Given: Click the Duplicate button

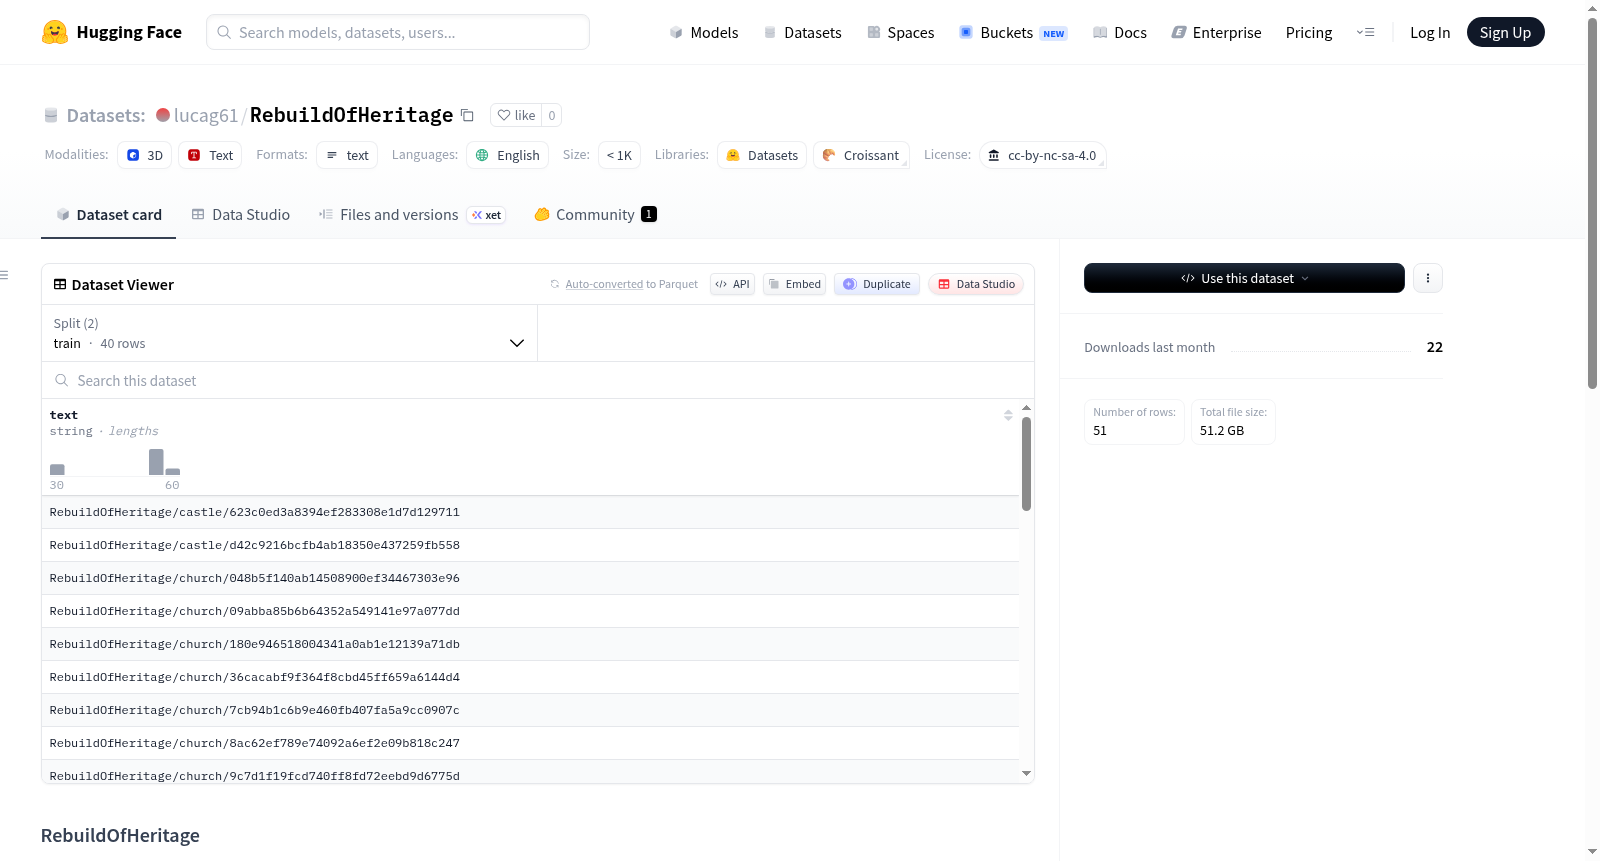Looking at the screenshot, I should (877, 284).
